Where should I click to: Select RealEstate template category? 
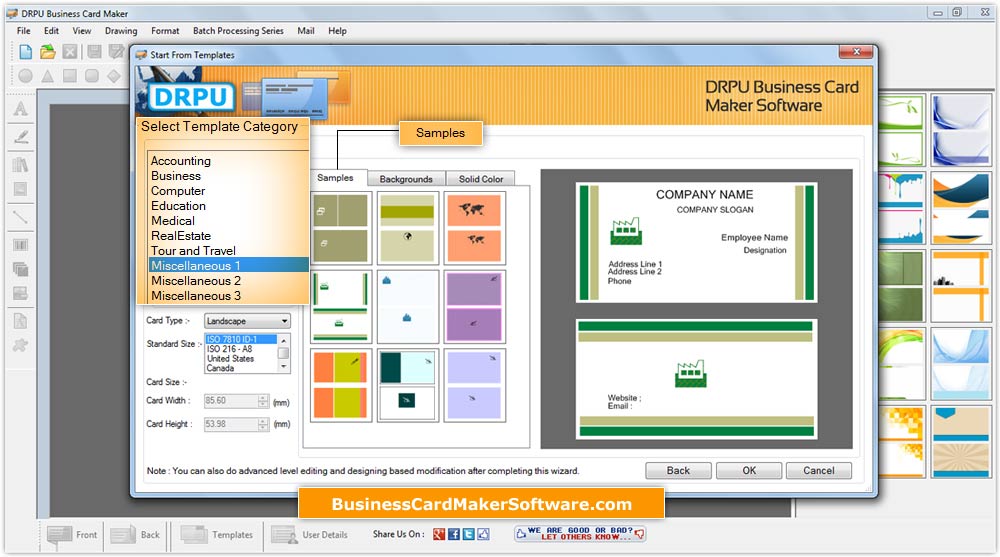point(181,235)
